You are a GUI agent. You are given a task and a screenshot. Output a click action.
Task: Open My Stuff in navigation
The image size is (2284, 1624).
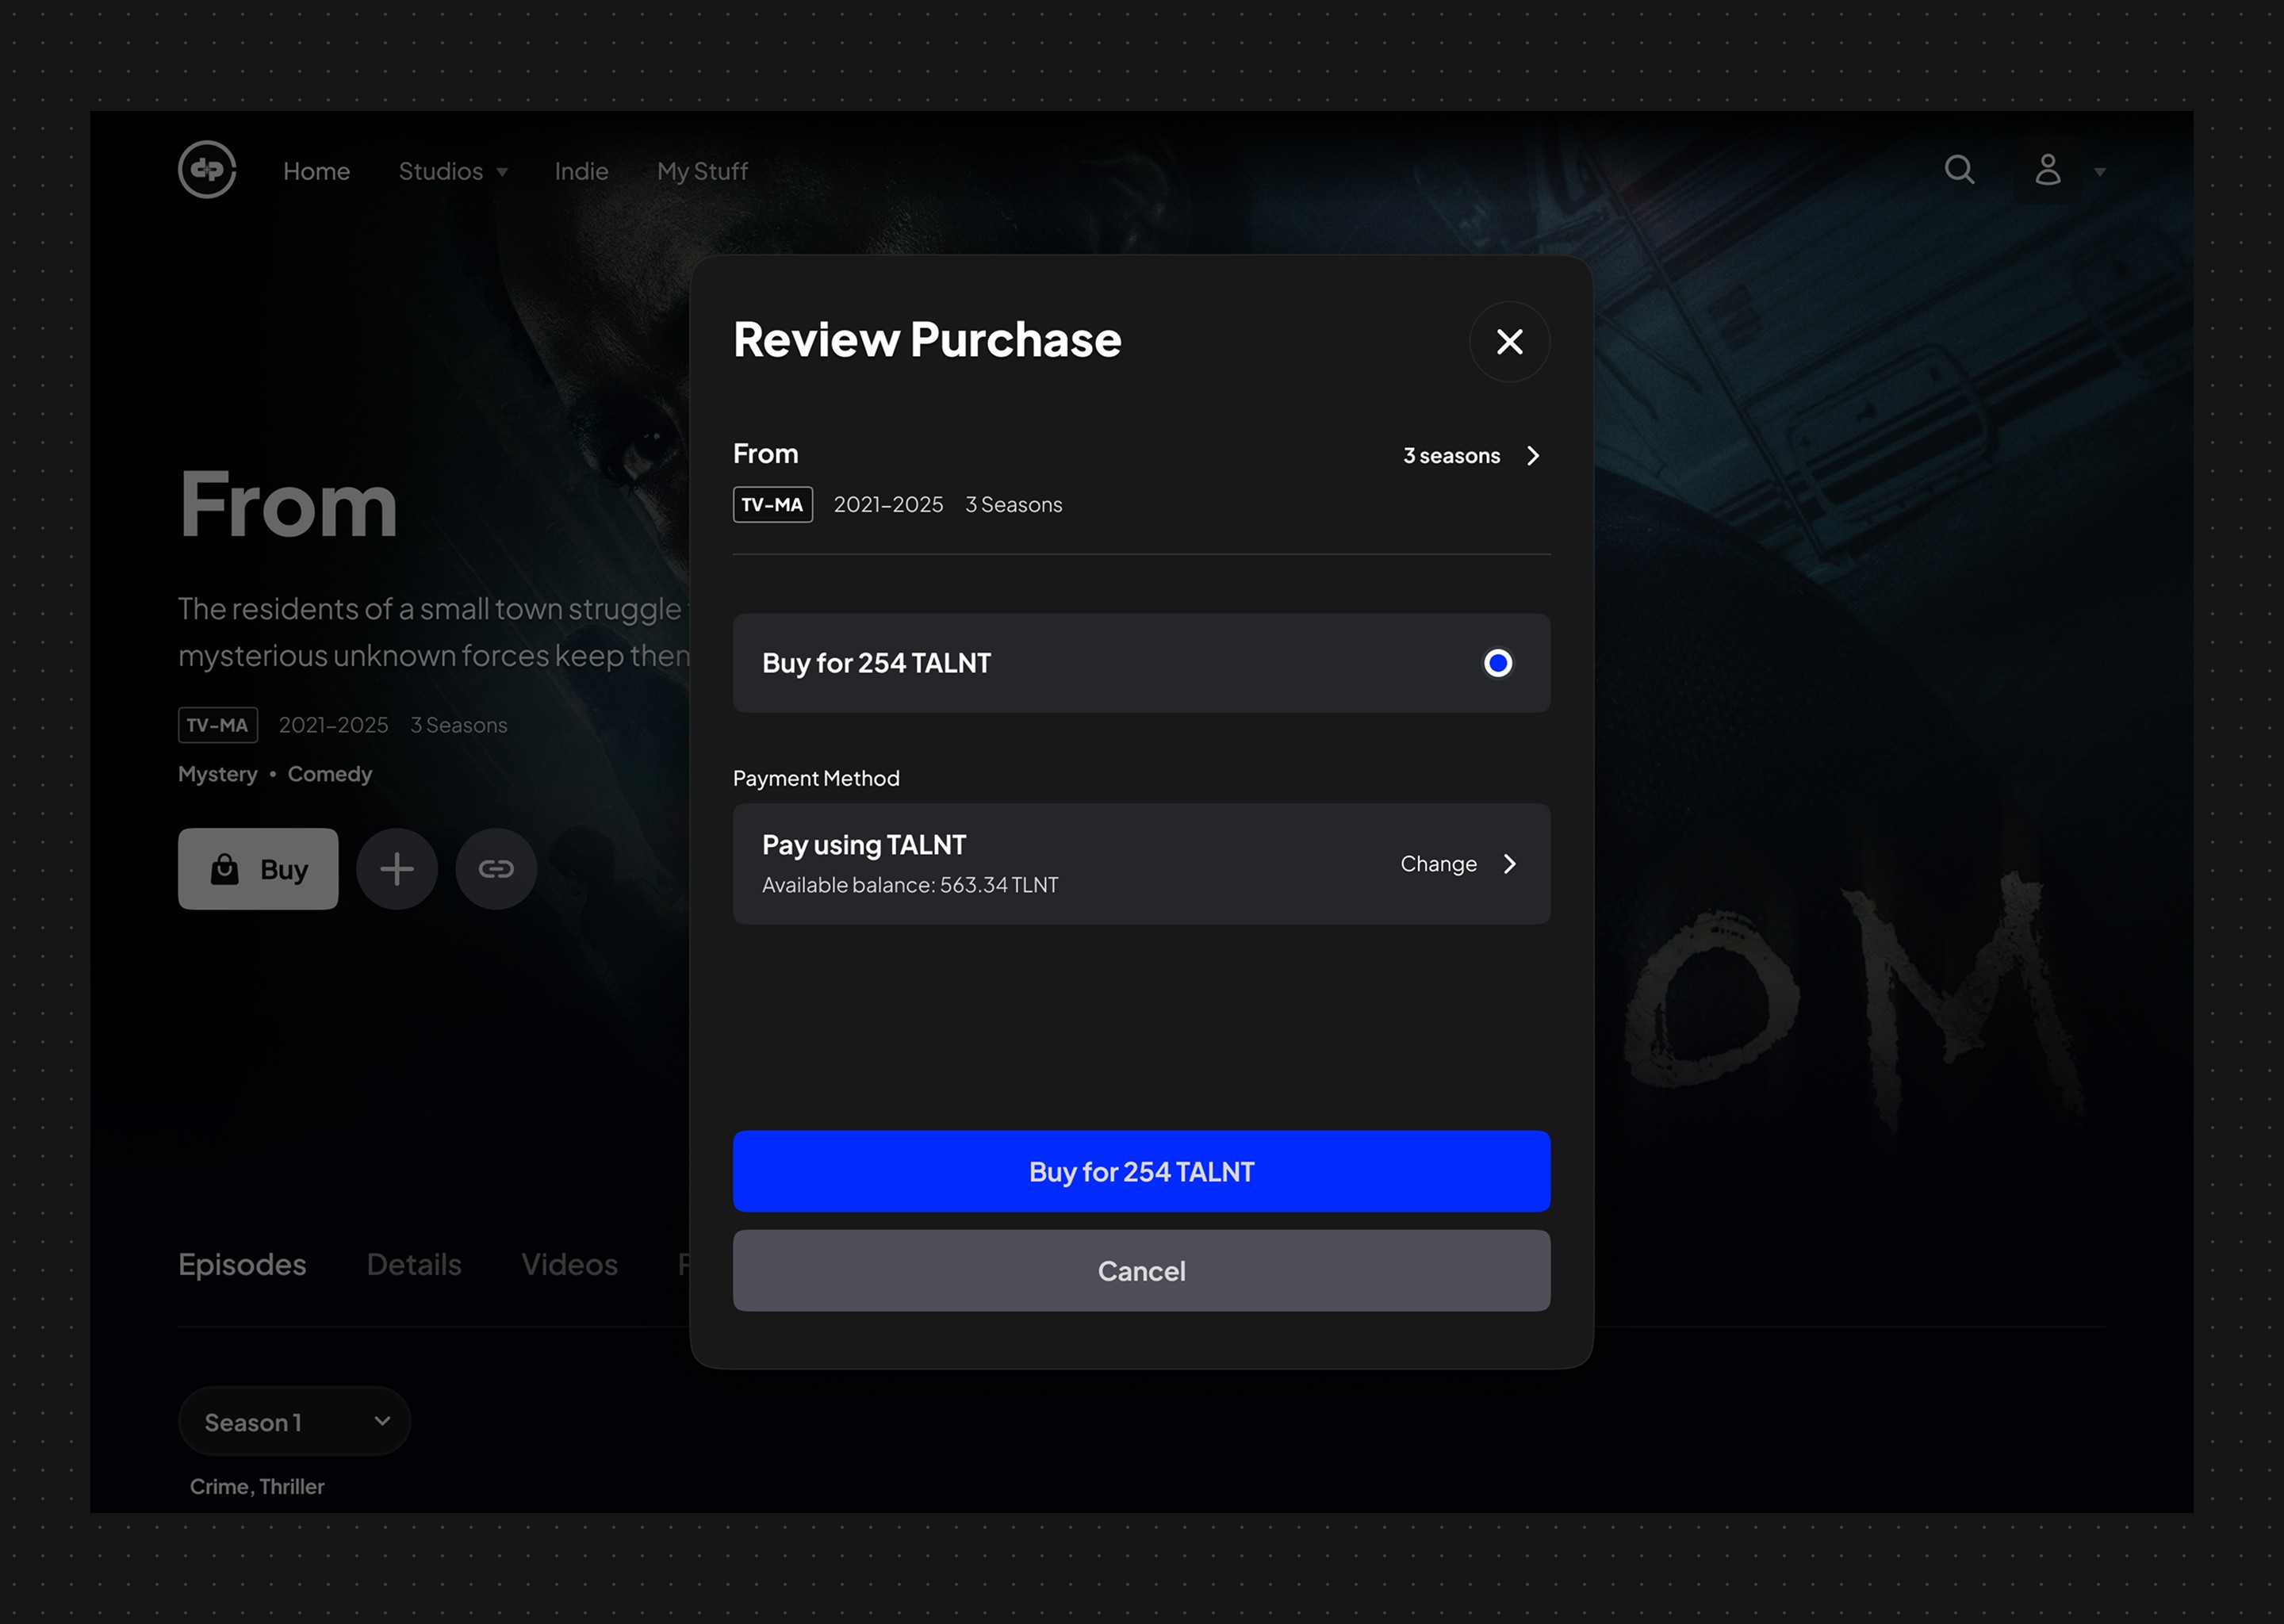[x=702, y=172]
